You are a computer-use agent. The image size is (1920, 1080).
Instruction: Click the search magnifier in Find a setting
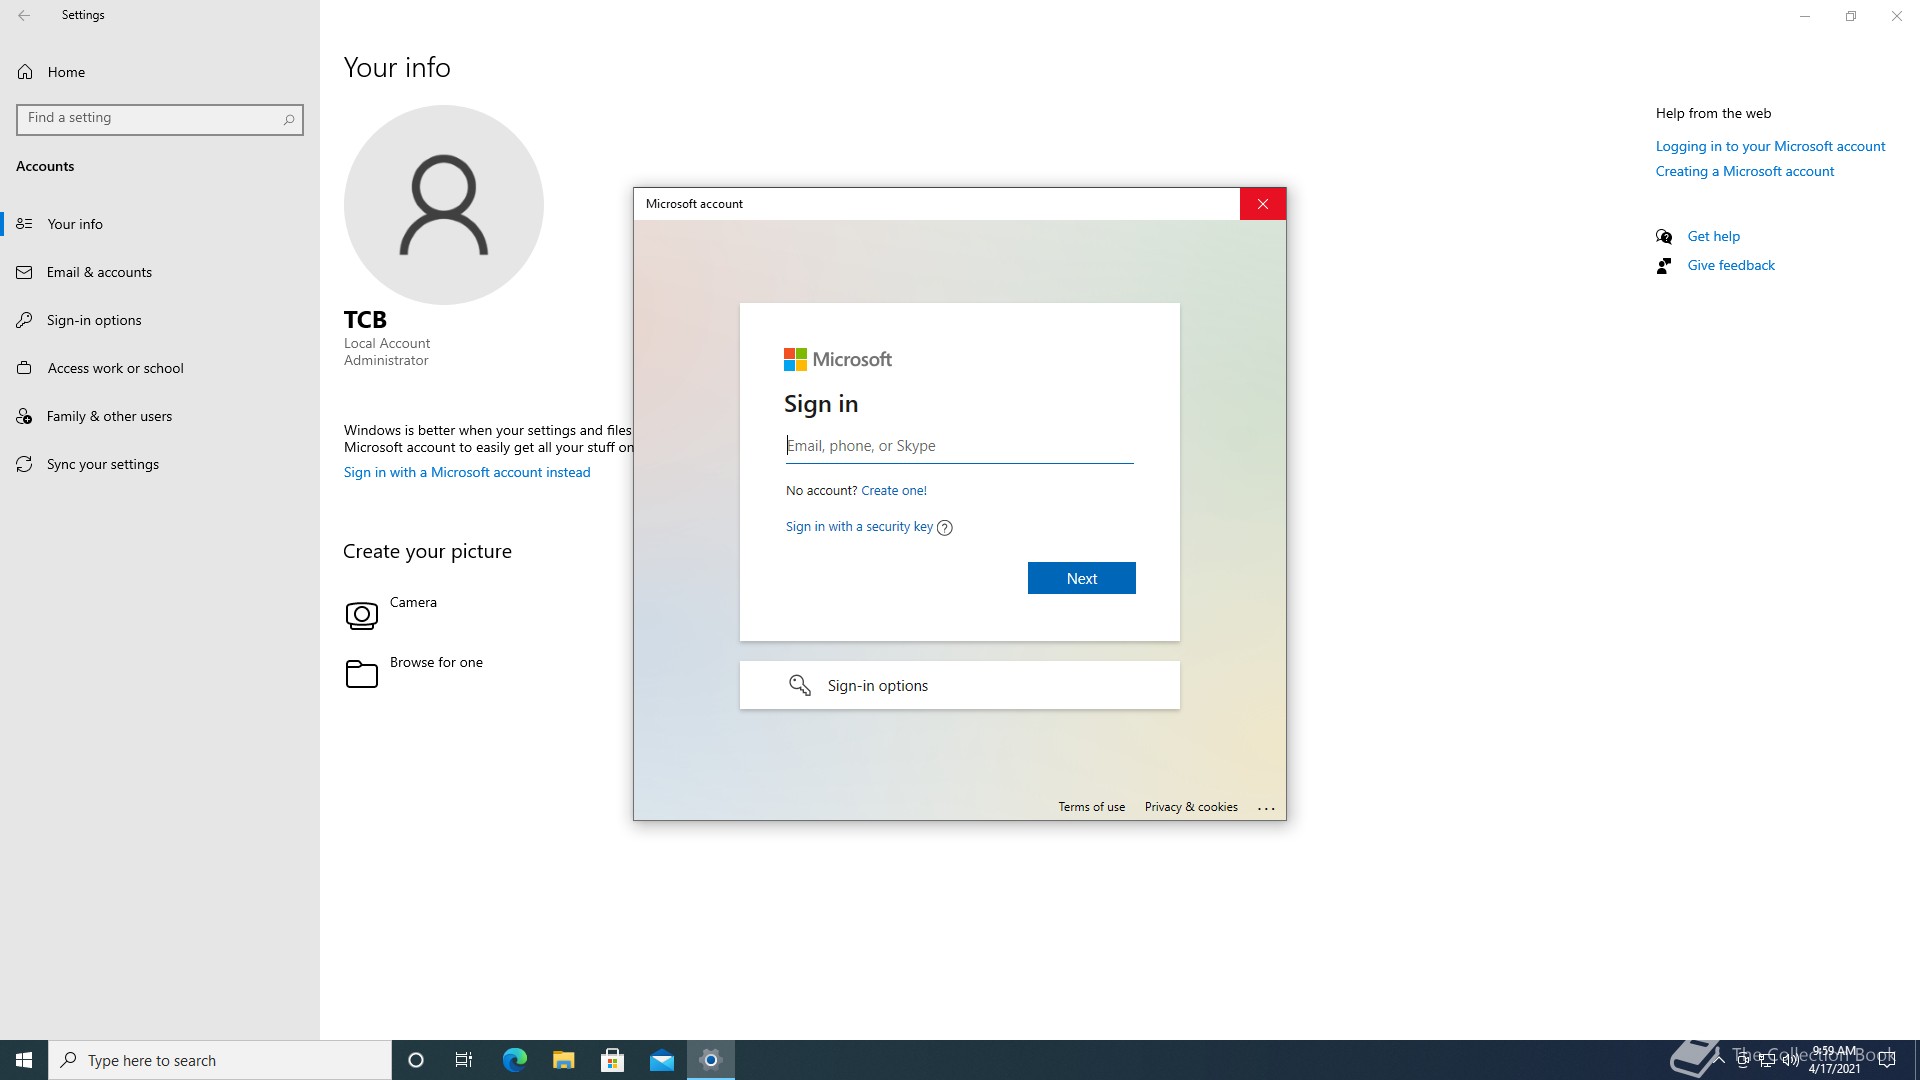pyautogui.click(x=289, y=119)
